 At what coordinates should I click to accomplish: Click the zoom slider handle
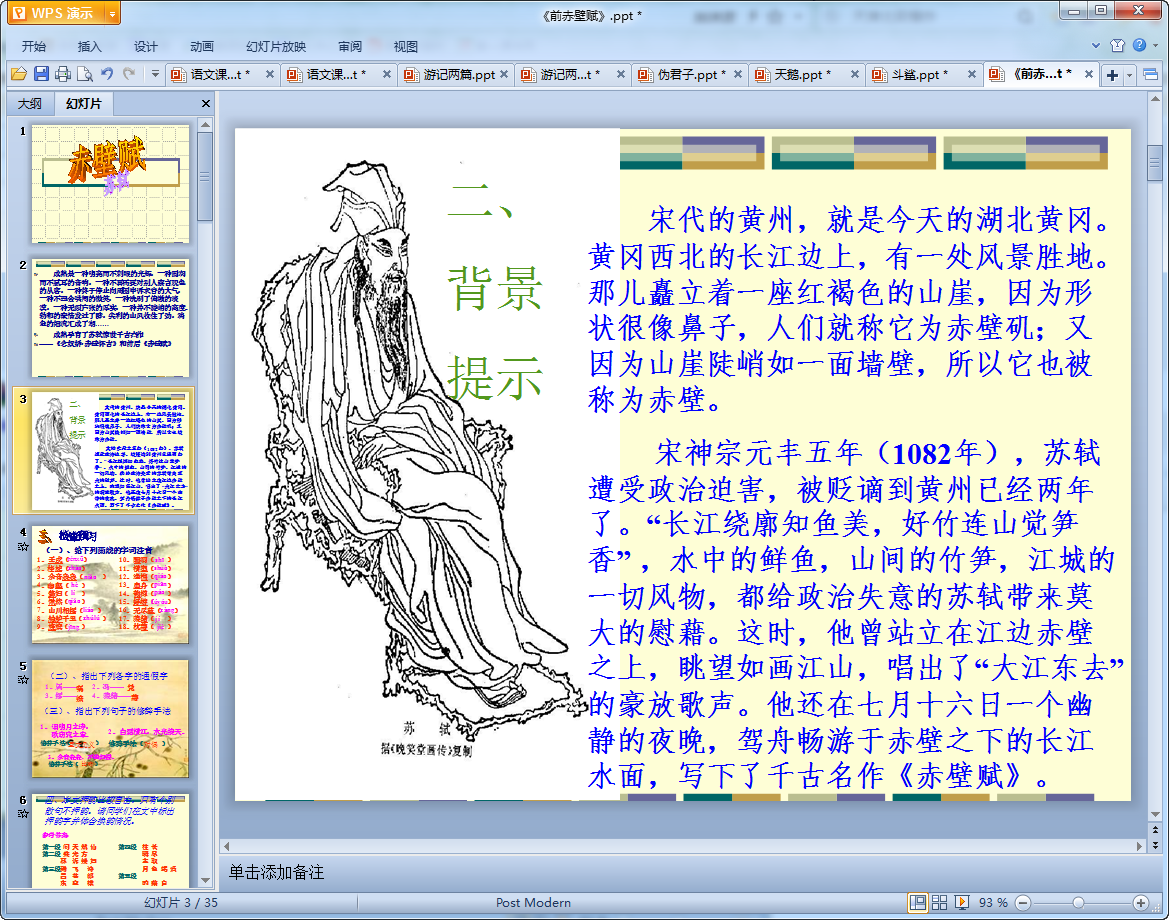click(1078, 903)
